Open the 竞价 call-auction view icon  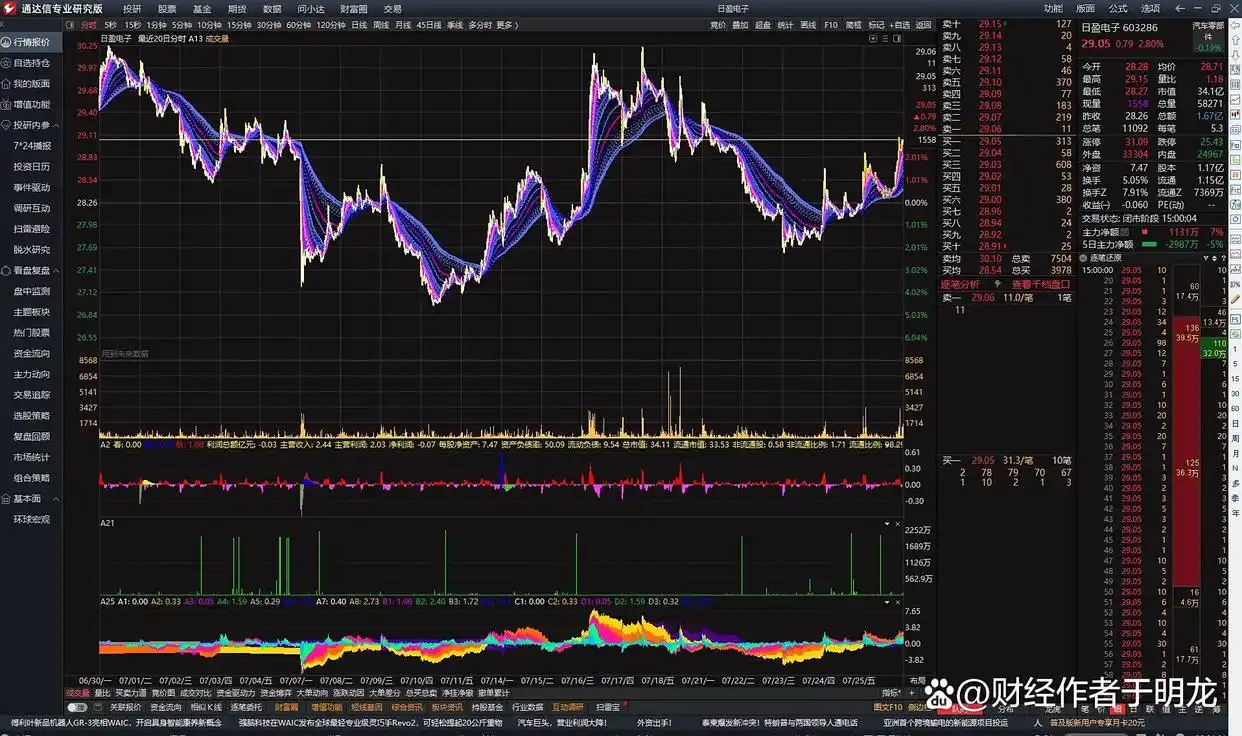[x=718, y=26]
